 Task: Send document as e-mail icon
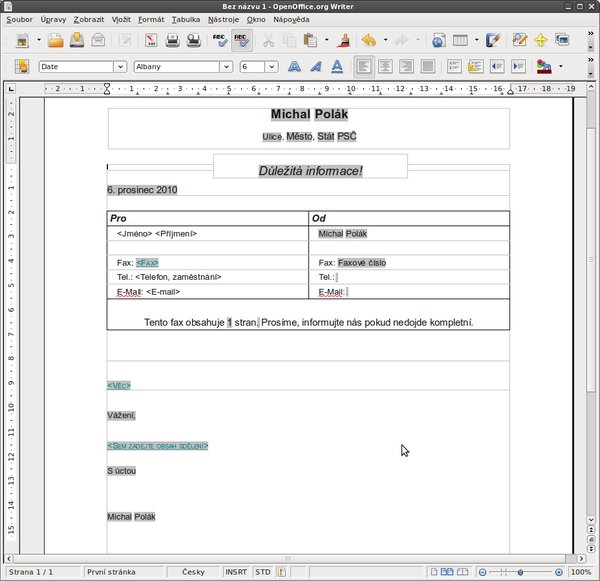tap(98, 40)
